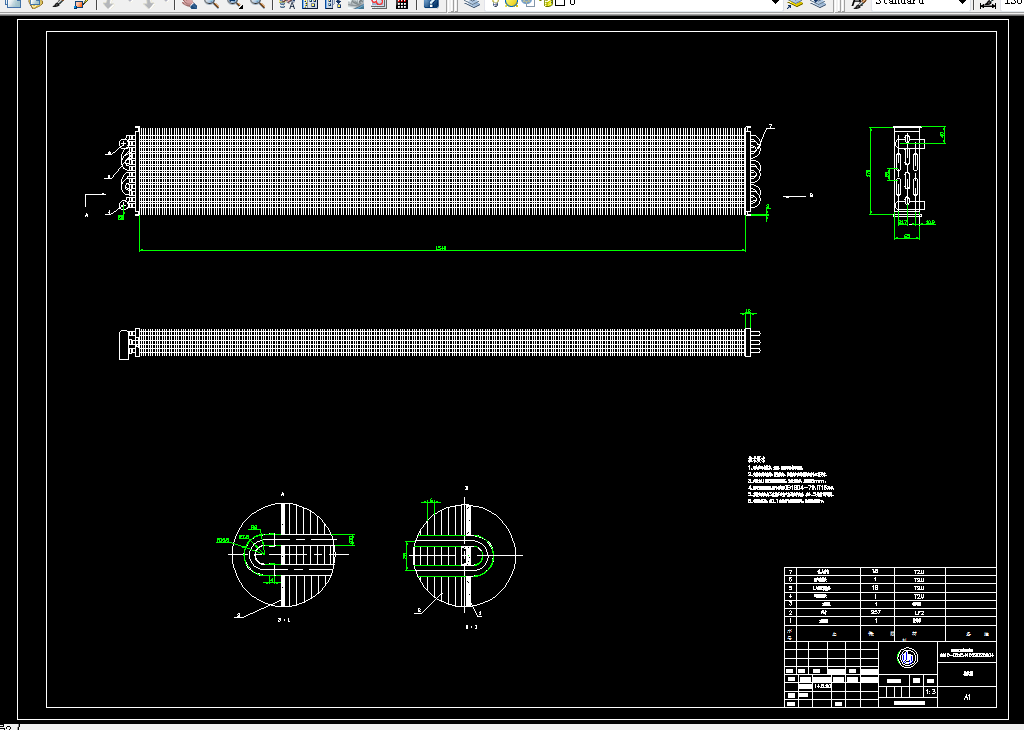
Task: Select quantity 257 in parts list
Action: click(x=876, y=612)
